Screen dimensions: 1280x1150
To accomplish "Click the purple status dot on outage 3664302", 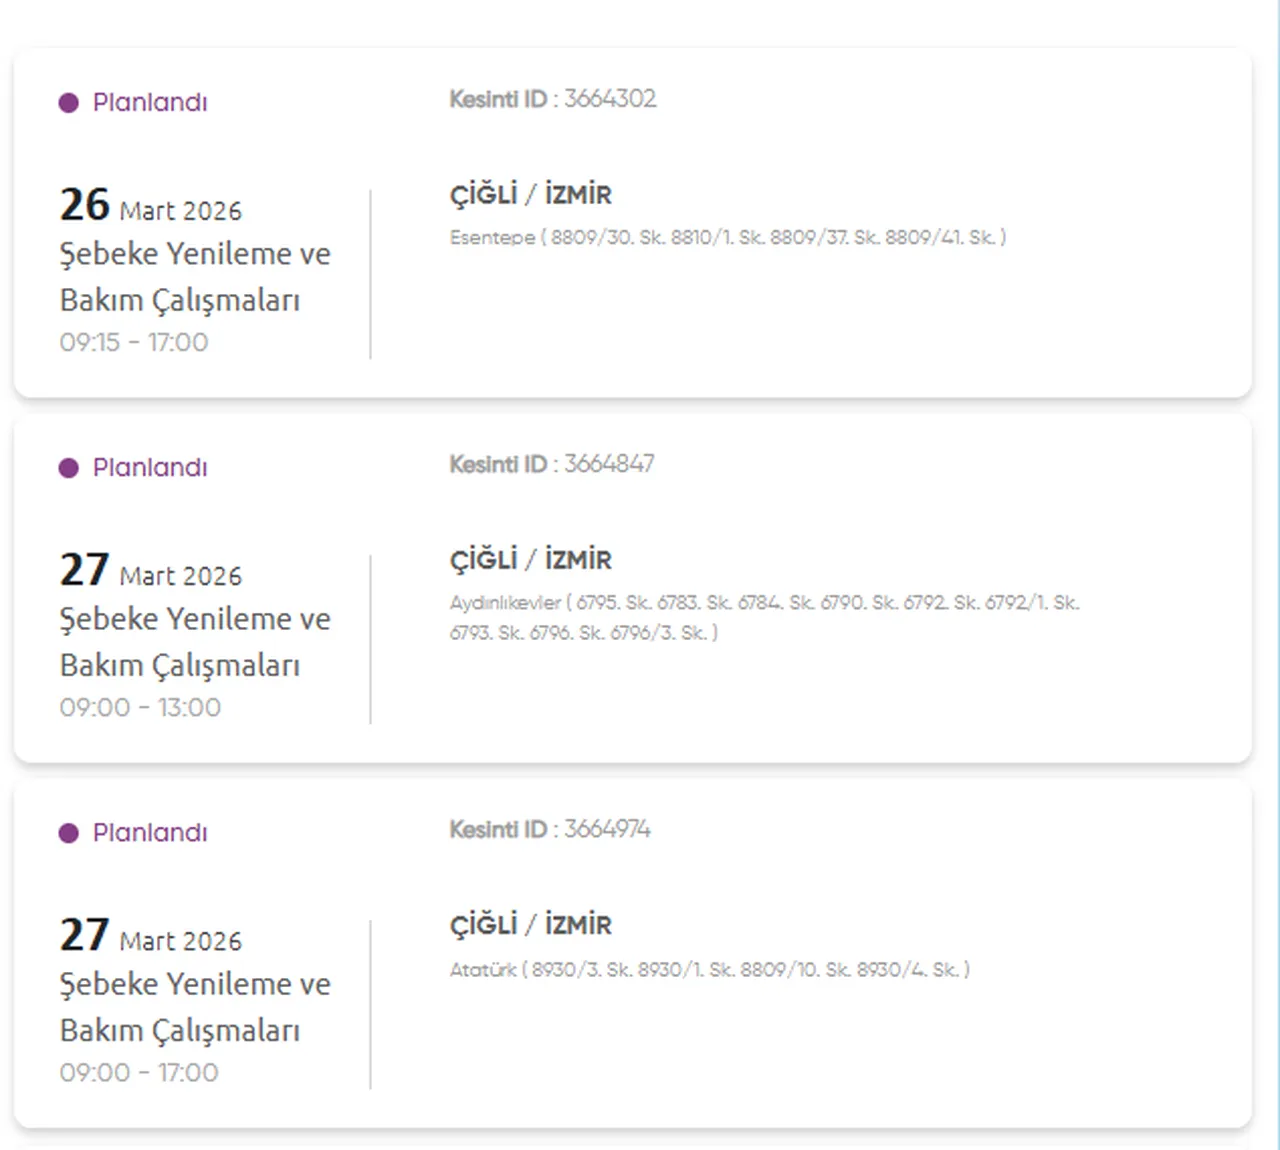I will point(68,103).
